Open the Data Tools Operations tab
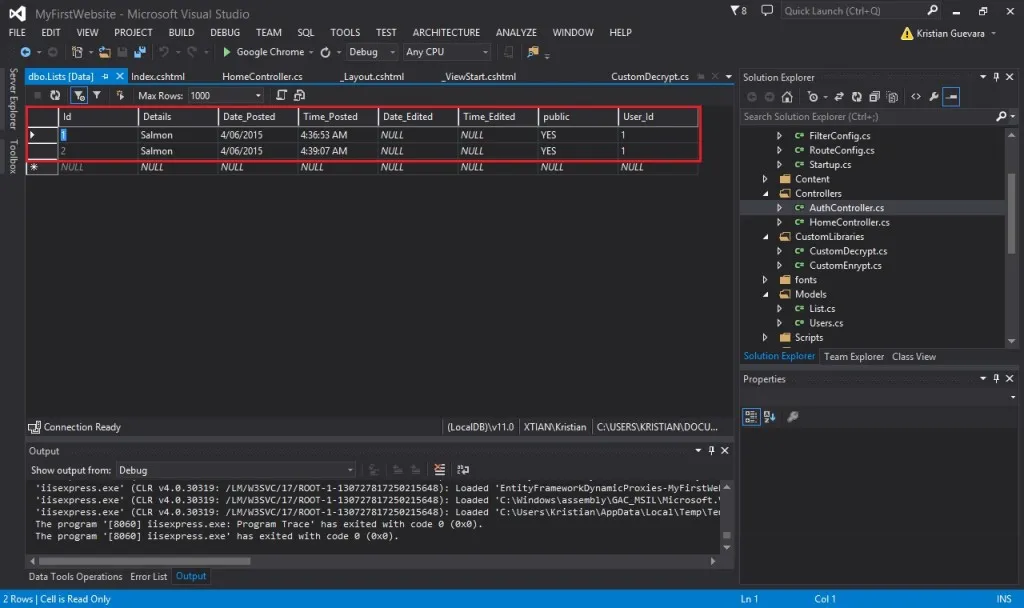The width and height of the screenshot is (1024, 608). pyautogui.click(x=75, y=577)
